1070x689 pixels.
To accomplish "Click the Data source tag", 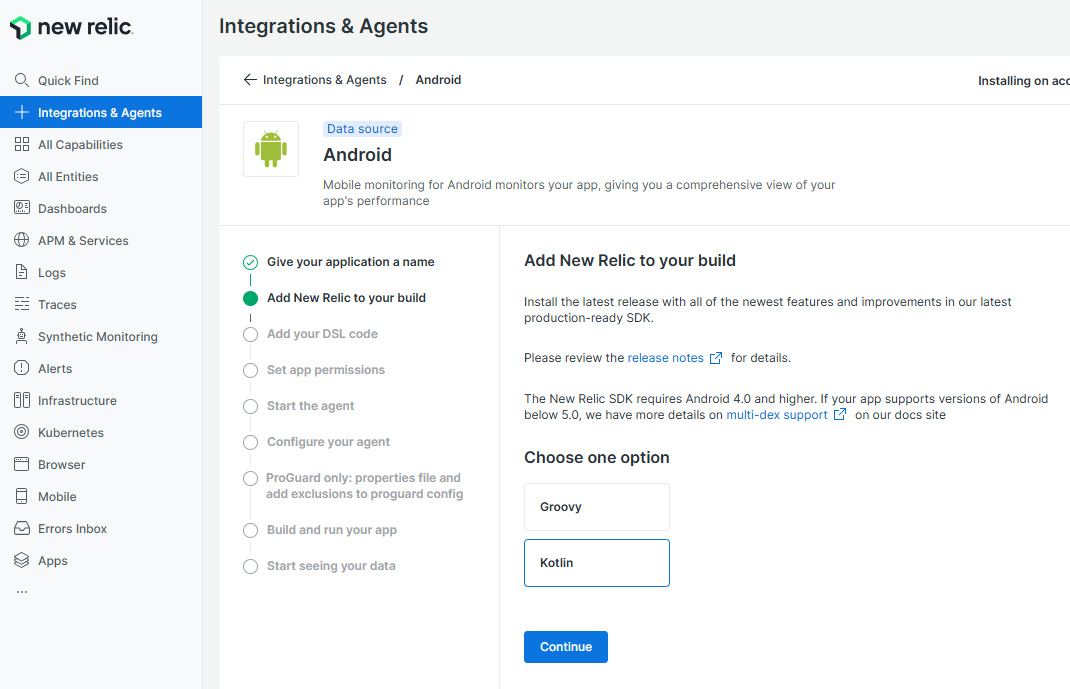I will (362, 129).
